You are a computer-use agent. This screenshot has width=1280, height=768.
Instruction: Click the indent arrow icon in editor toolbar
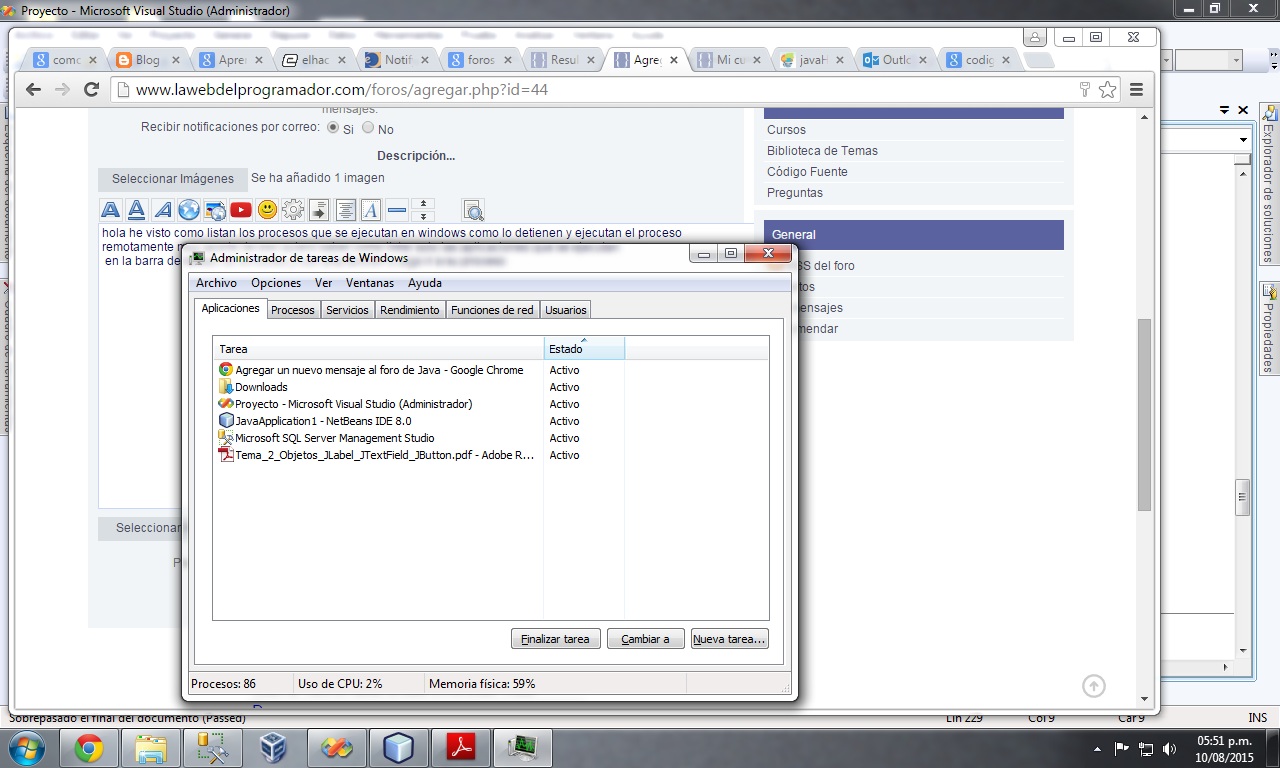coord(319,210)
